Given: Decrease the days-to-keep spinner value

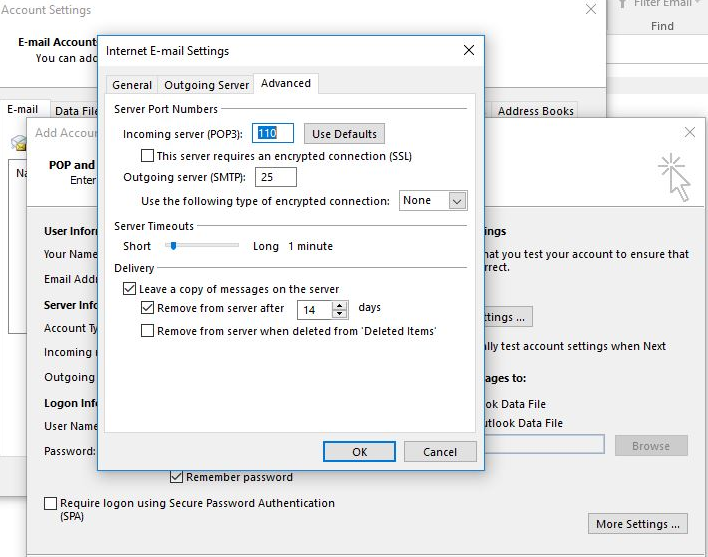Looking at the screenshot, I should click(x=340, y=314).
